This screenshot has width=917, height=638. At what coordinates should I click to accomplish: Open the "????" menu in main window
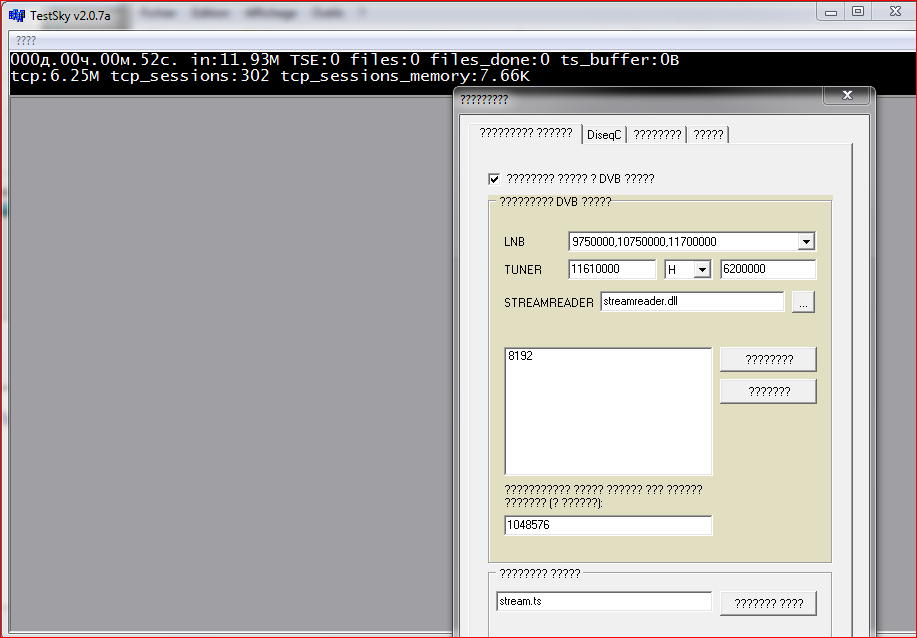[x=26, y=41]
